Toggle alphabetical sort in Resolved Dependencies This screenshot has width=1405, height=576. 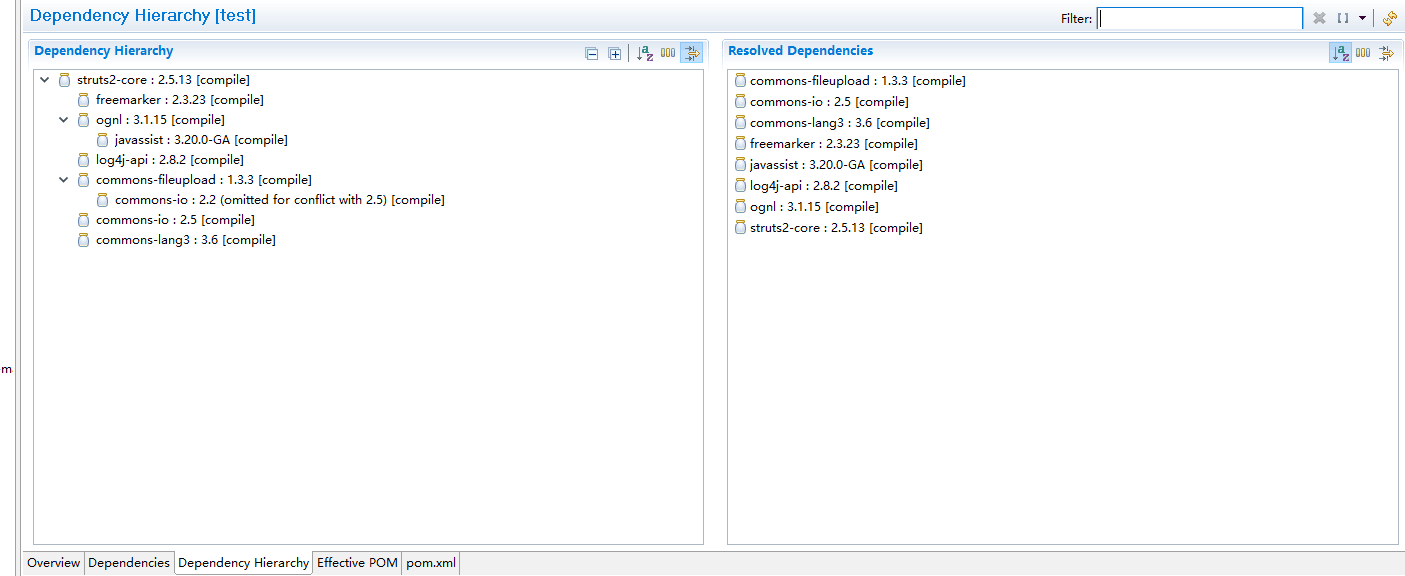pyautogui.click(x=1340, y=53)
